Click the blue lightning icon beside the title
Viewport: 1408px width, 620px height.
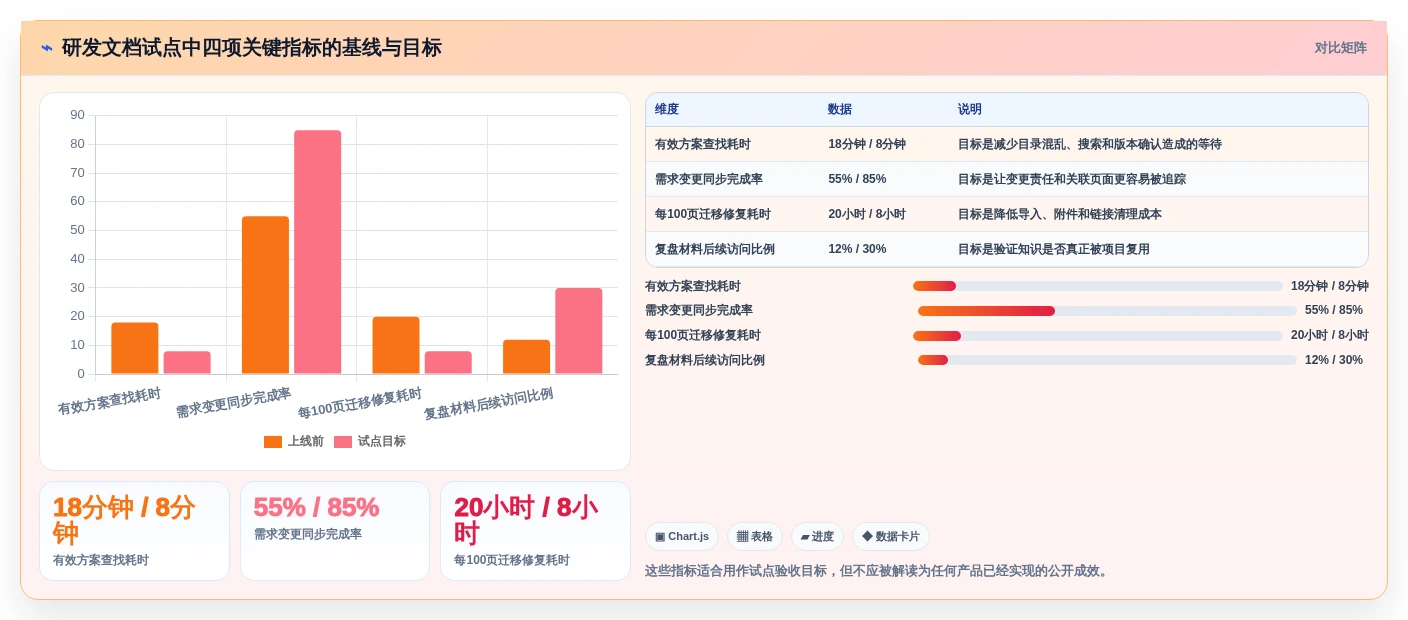(x=47, y=48)
